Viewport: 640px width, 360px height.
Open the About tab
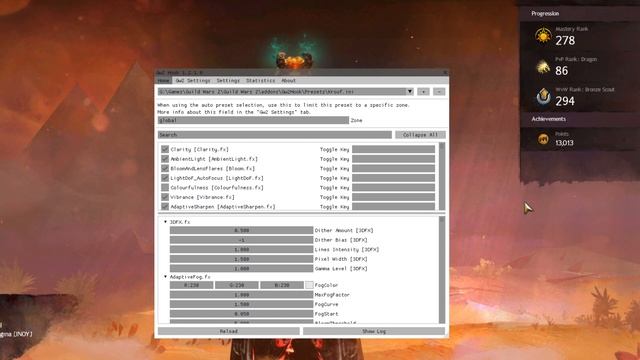pos(289,80)
